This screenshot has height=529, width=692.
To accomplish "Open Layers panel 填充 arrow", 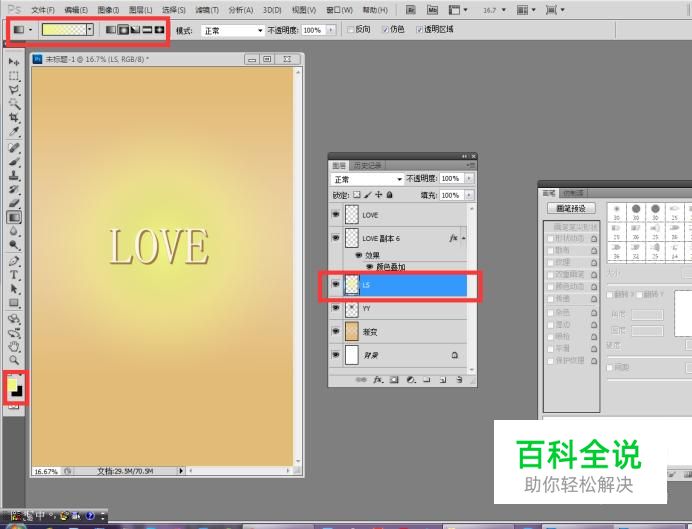I will click(469, 195).
